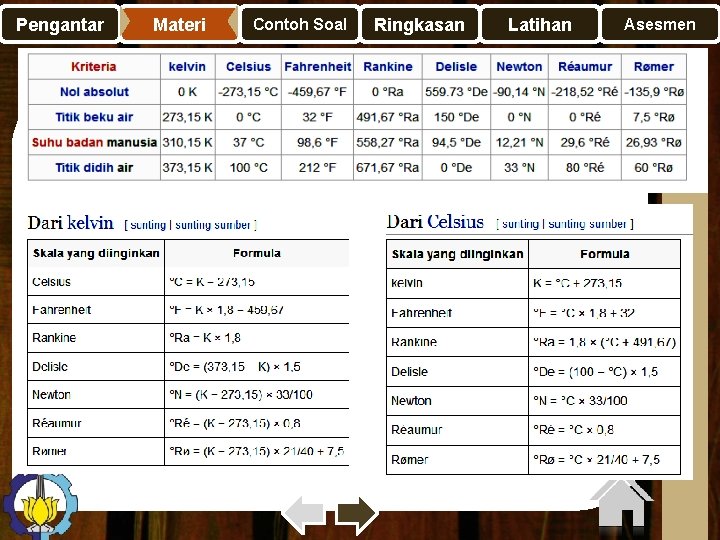
Task: Click 'sunting sumber' link beside Dari Celsius
Action: point(587,224)
